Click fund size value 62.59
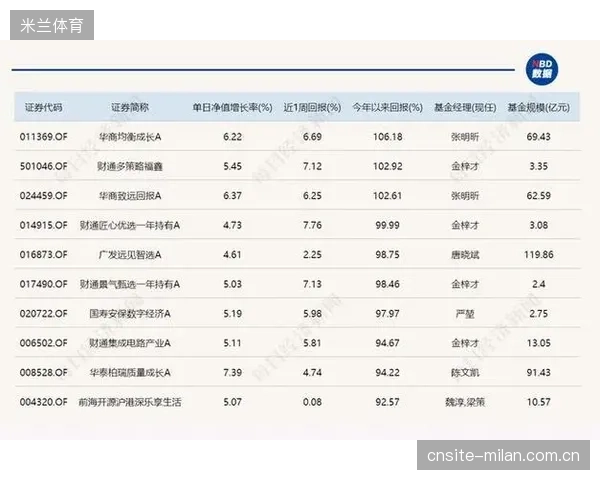The height and width of the screenshot is (480, 600). pyautogui.click(x=538, y=196)
